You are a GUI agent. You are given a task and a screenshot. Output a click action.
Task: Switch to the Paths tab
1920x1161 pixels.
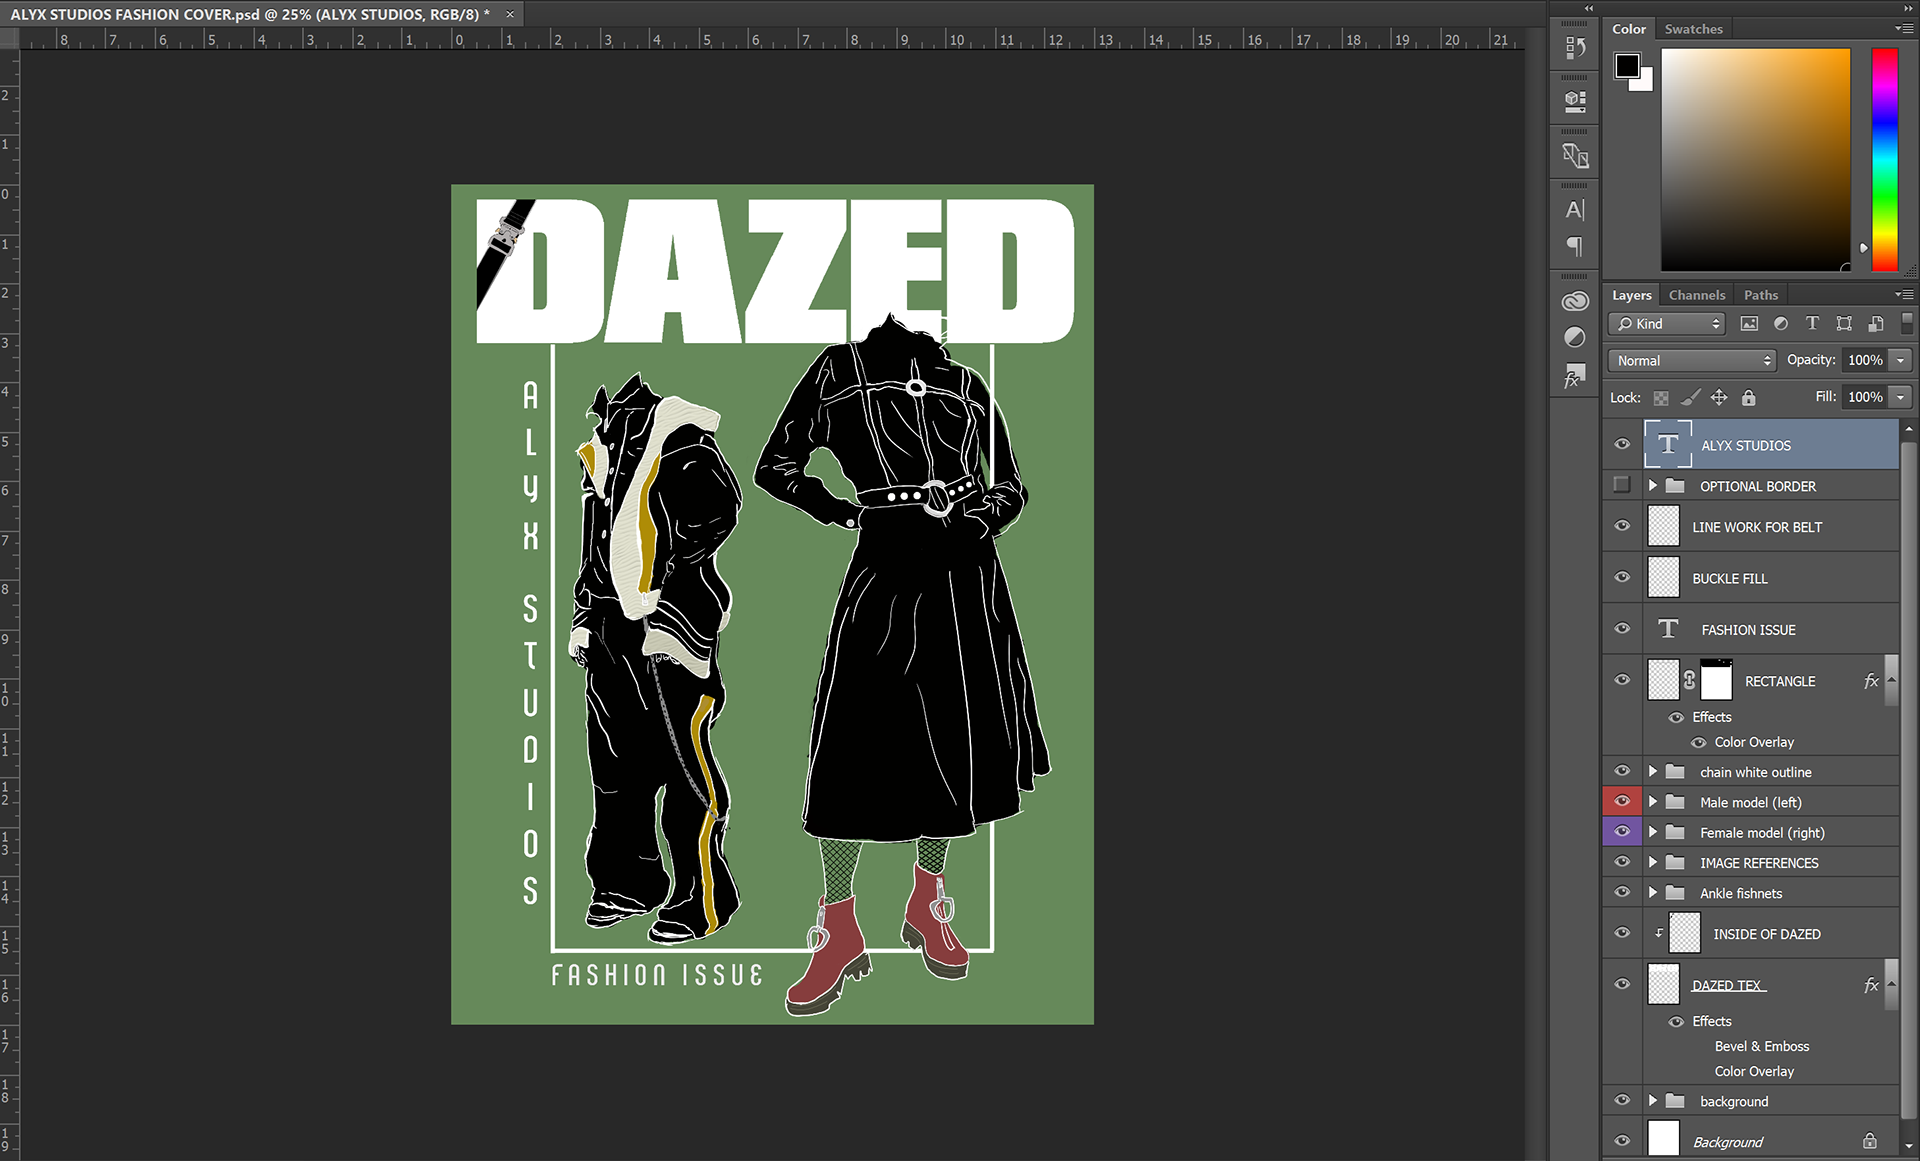pos(1761,295)
